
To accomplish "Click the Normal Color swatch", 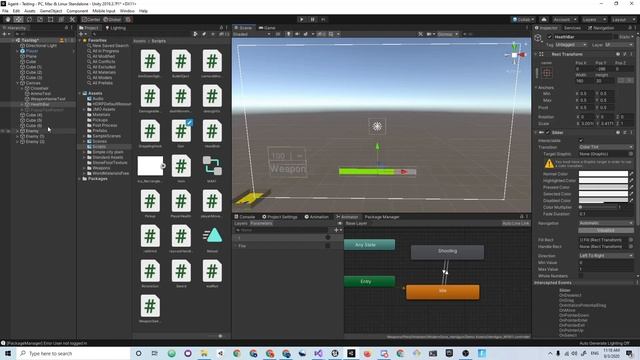I will [x=603, y=174].
